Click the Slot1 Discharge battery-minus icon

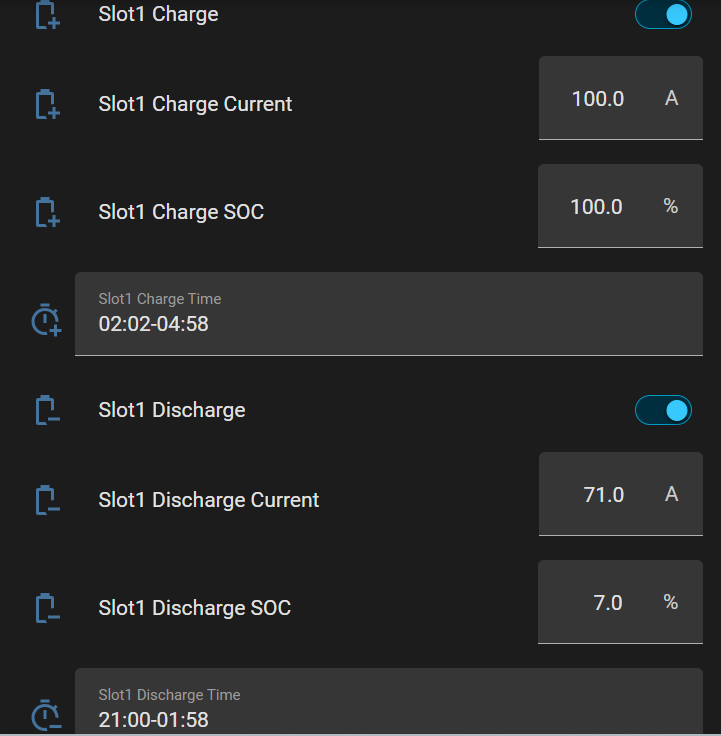click(x=47, y=410)
